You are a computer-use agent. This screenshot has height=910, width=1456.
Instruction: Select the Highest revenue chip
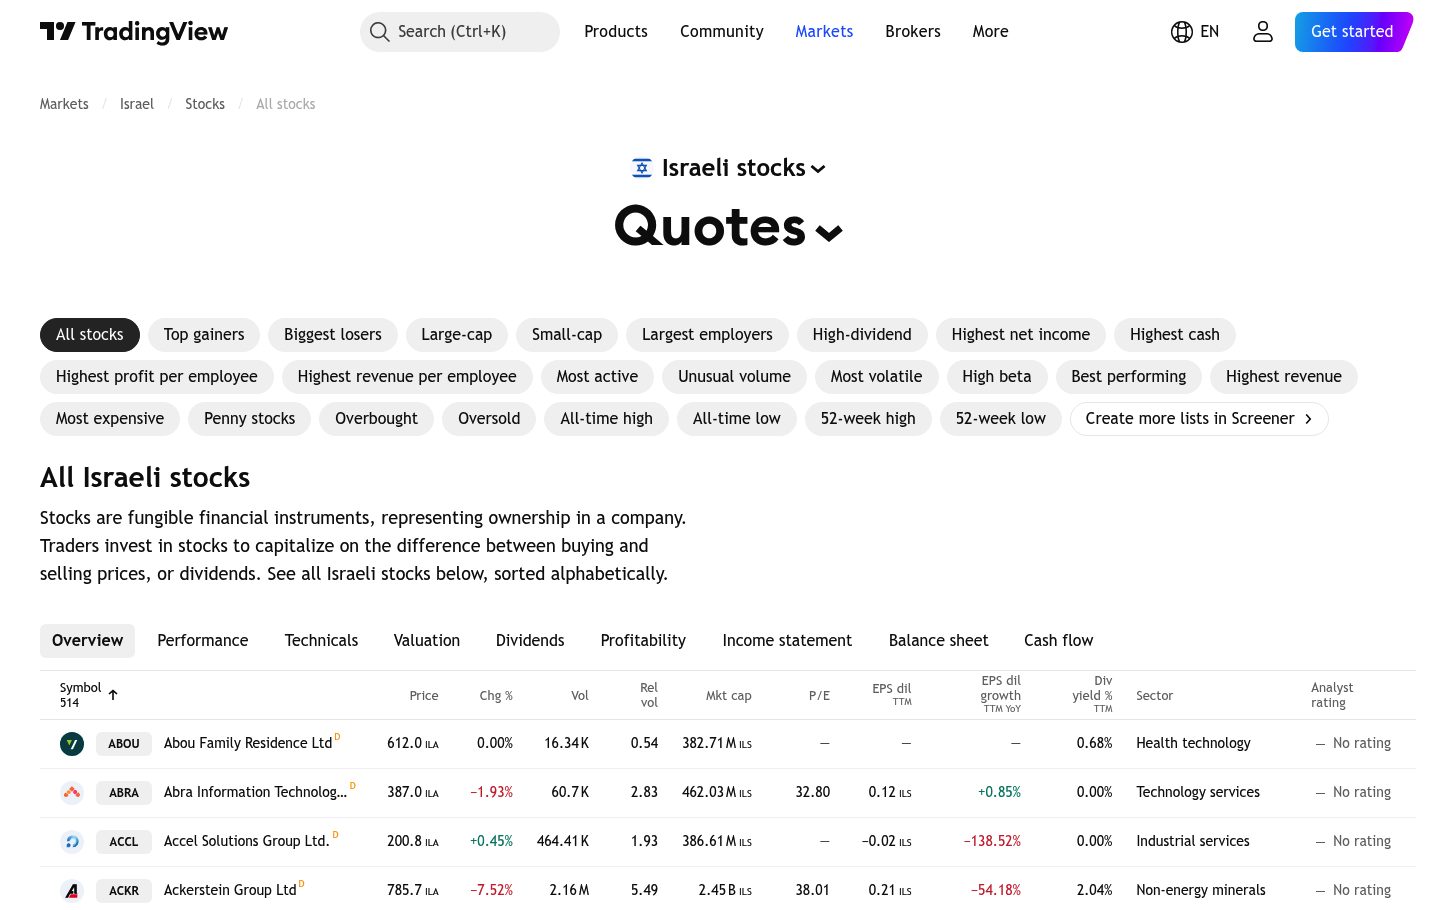coord(1284,377)
